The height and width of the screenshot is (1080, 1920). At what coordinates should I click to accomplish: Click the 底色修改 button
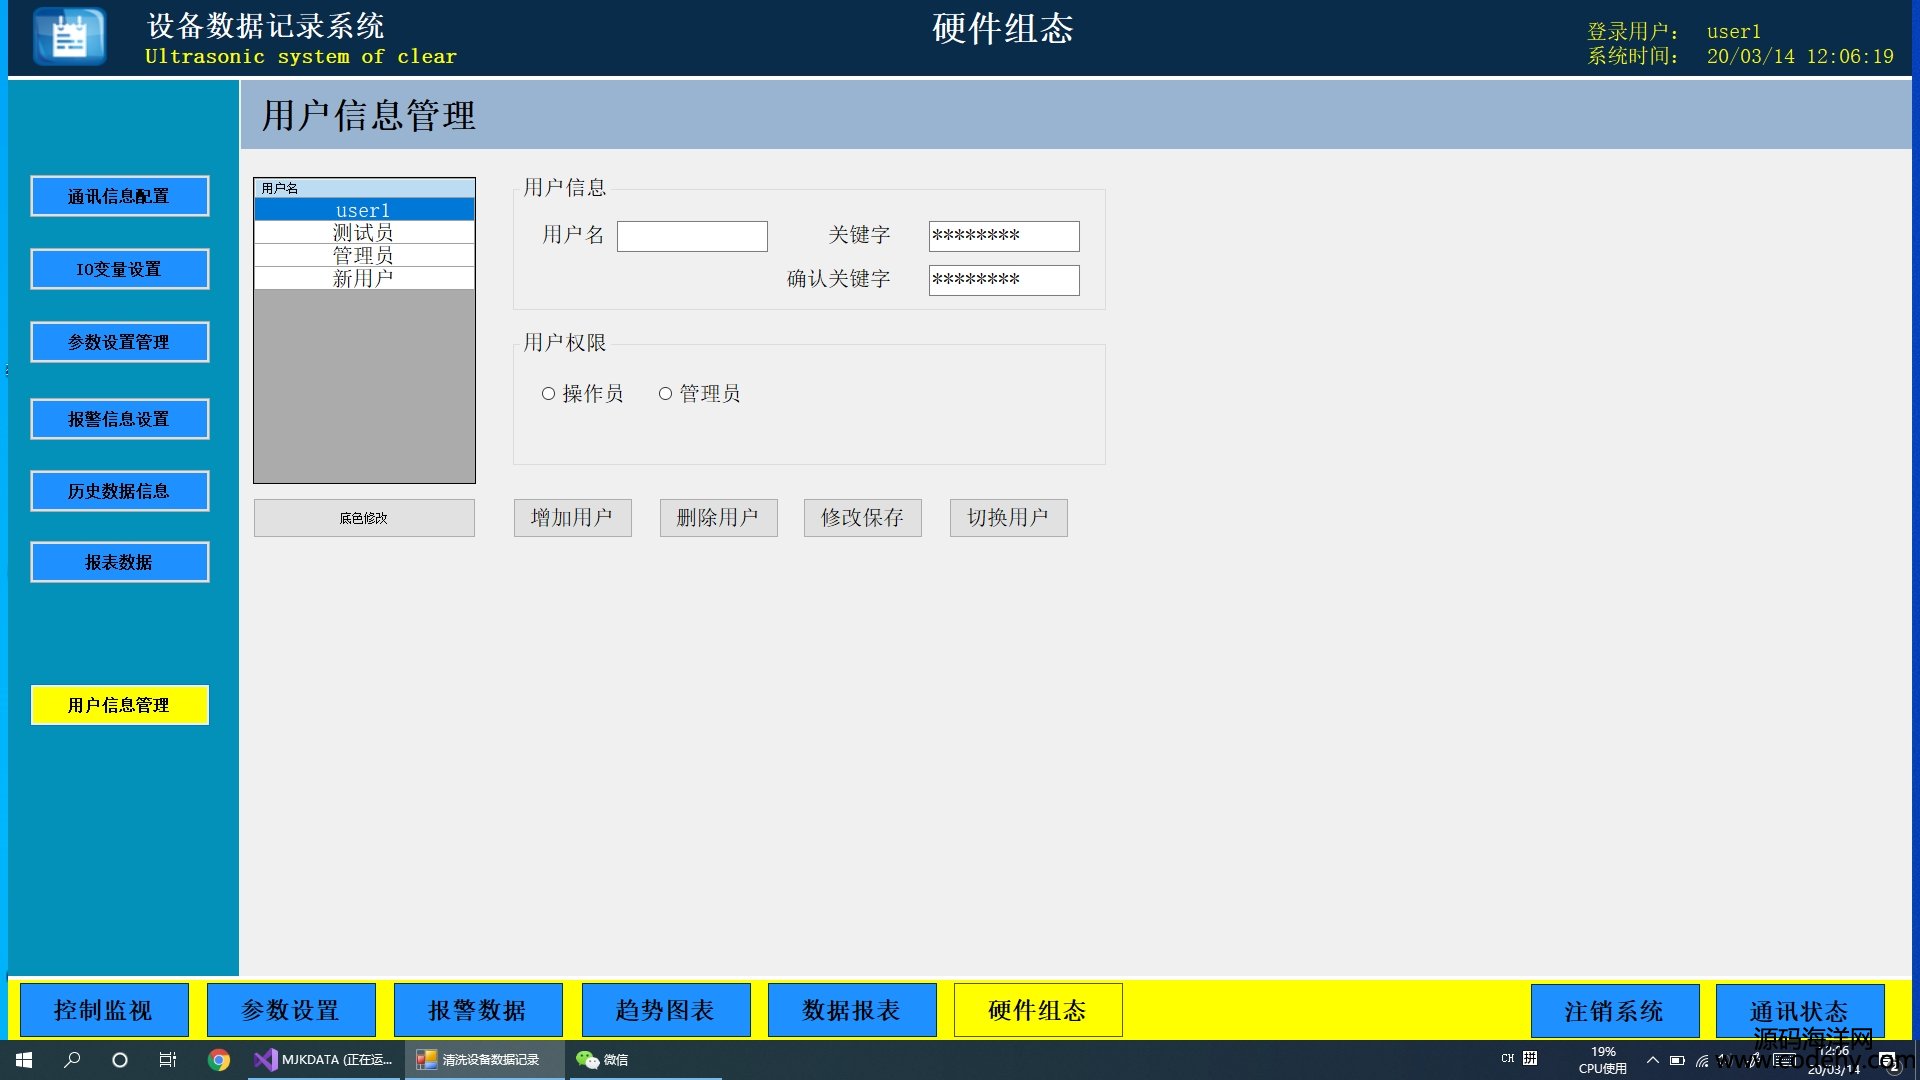pyautogui.click(x=364, y=518)
